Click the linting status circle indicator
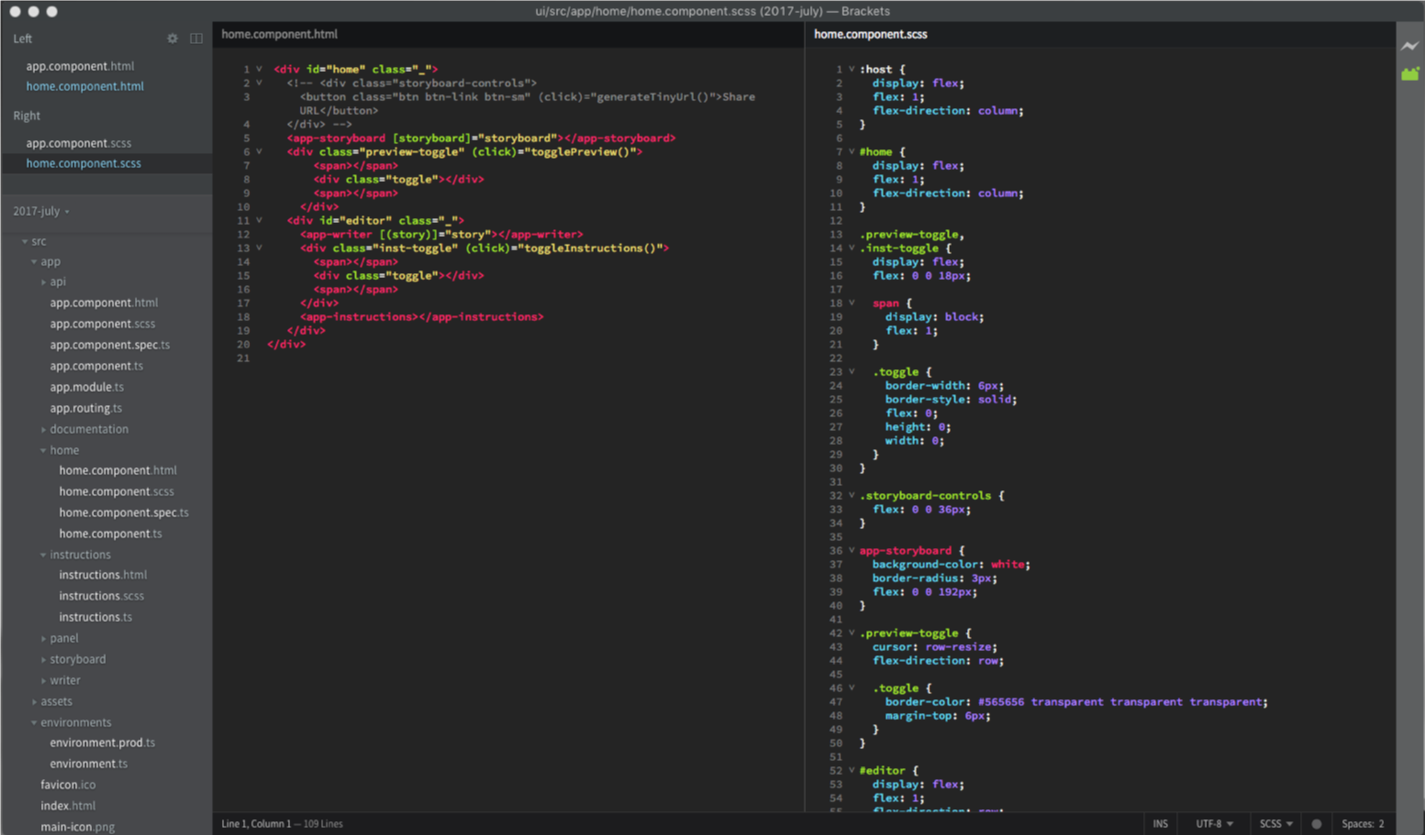This screenshot has height=835, width=1425. 1316,824
